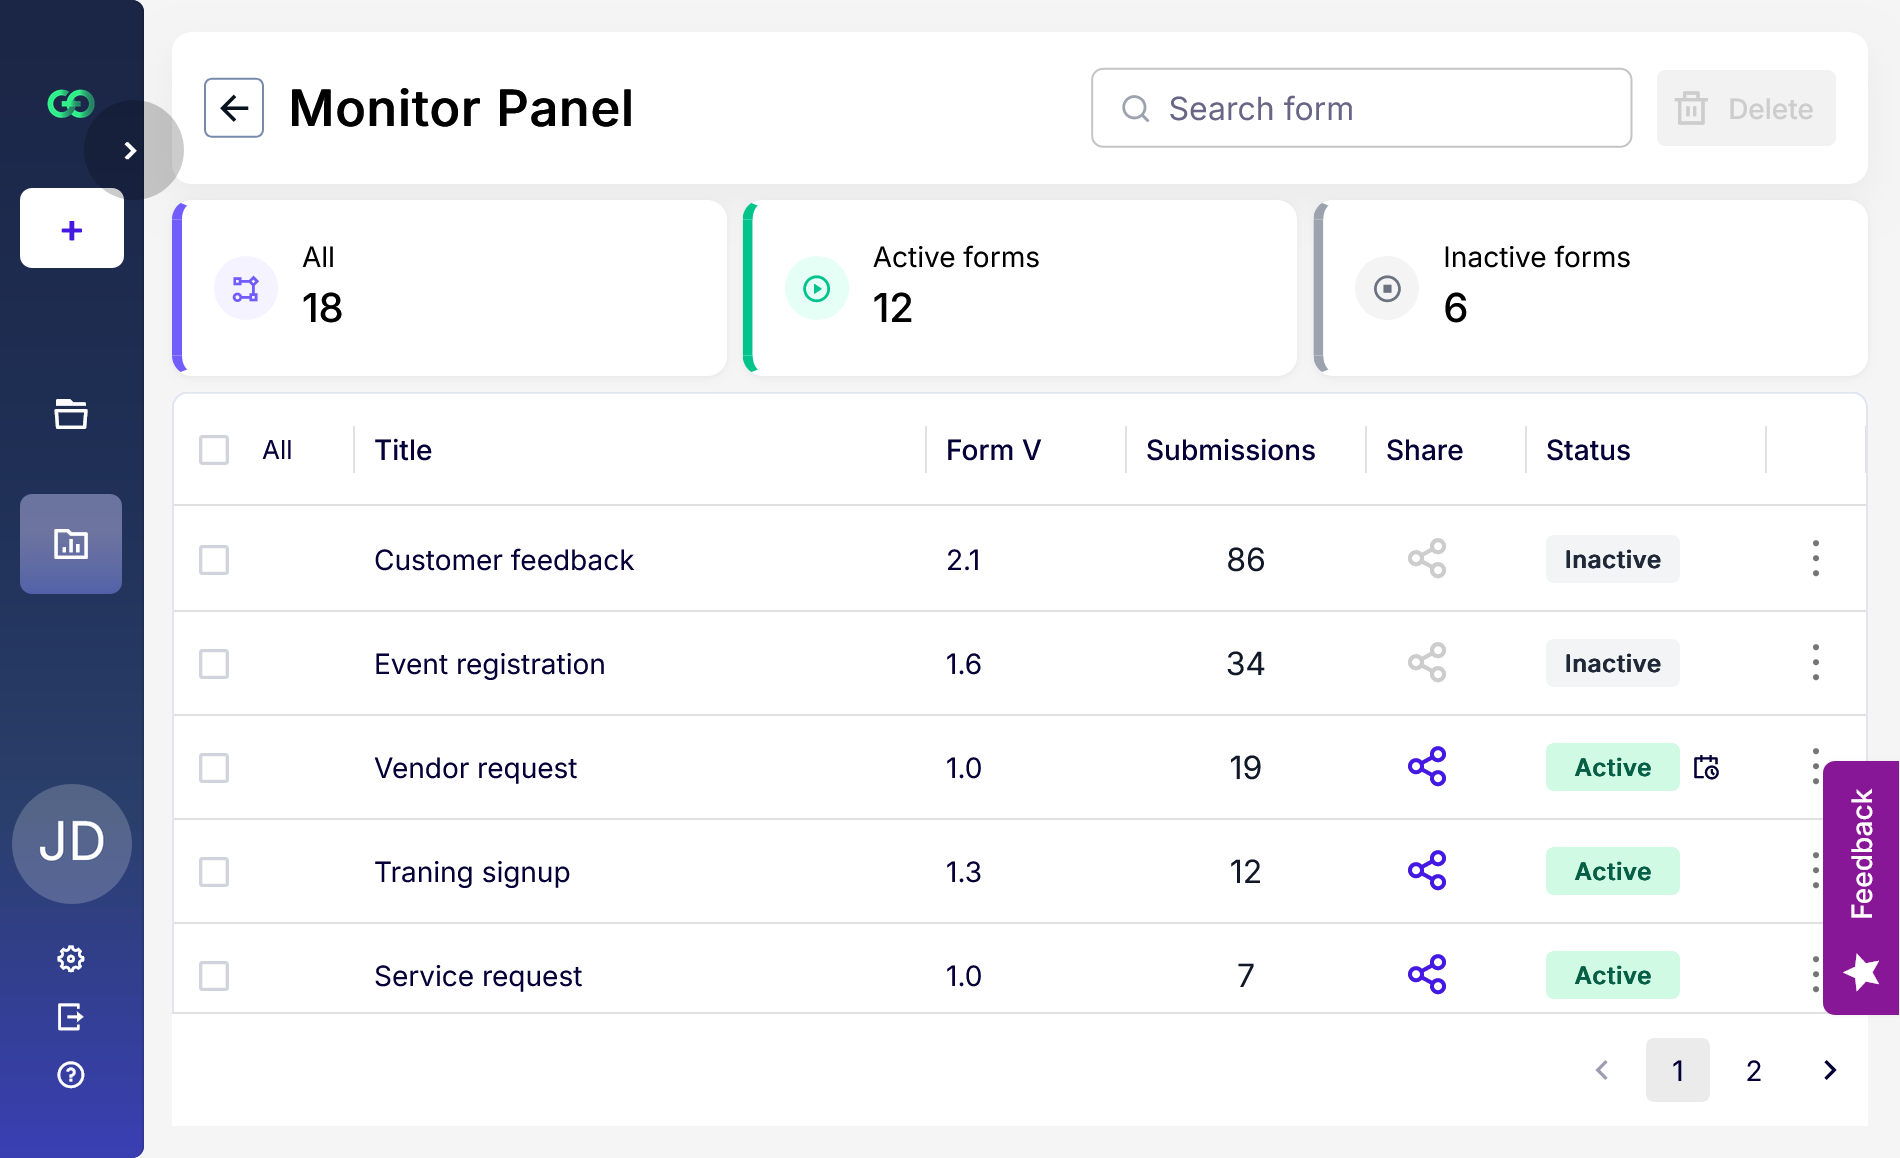Click the previous page chevron
Viewport: 1900px width, 1158px height.
(x=1602, y=1070)
